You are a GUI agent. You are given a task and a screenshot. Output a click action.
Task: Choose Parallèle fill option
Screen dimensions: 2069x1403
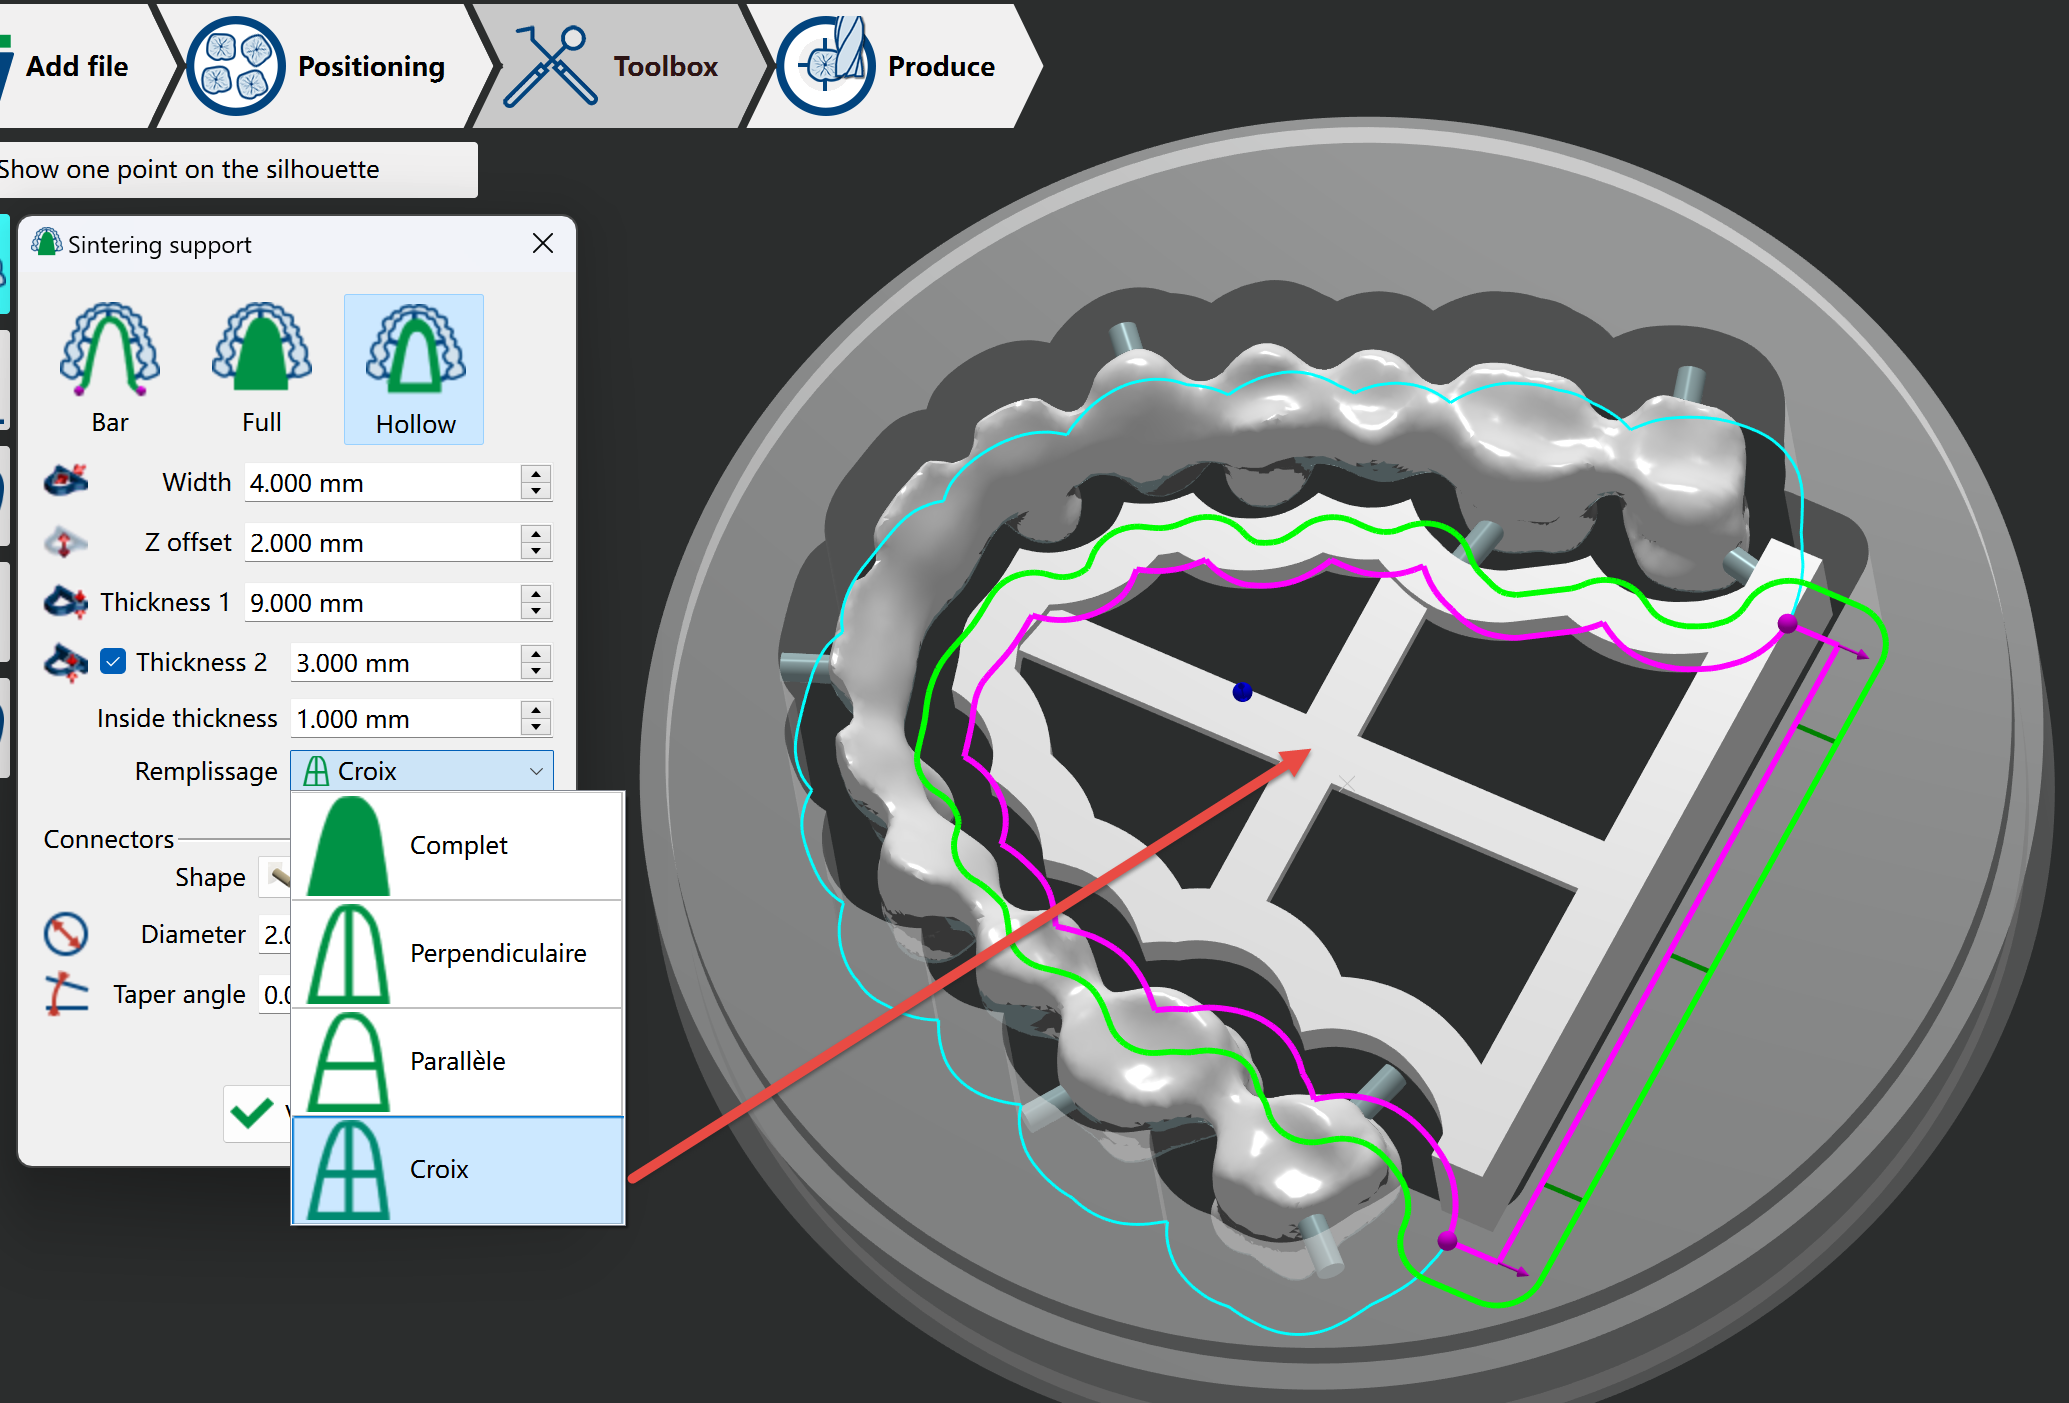(x=458, y=1062)
